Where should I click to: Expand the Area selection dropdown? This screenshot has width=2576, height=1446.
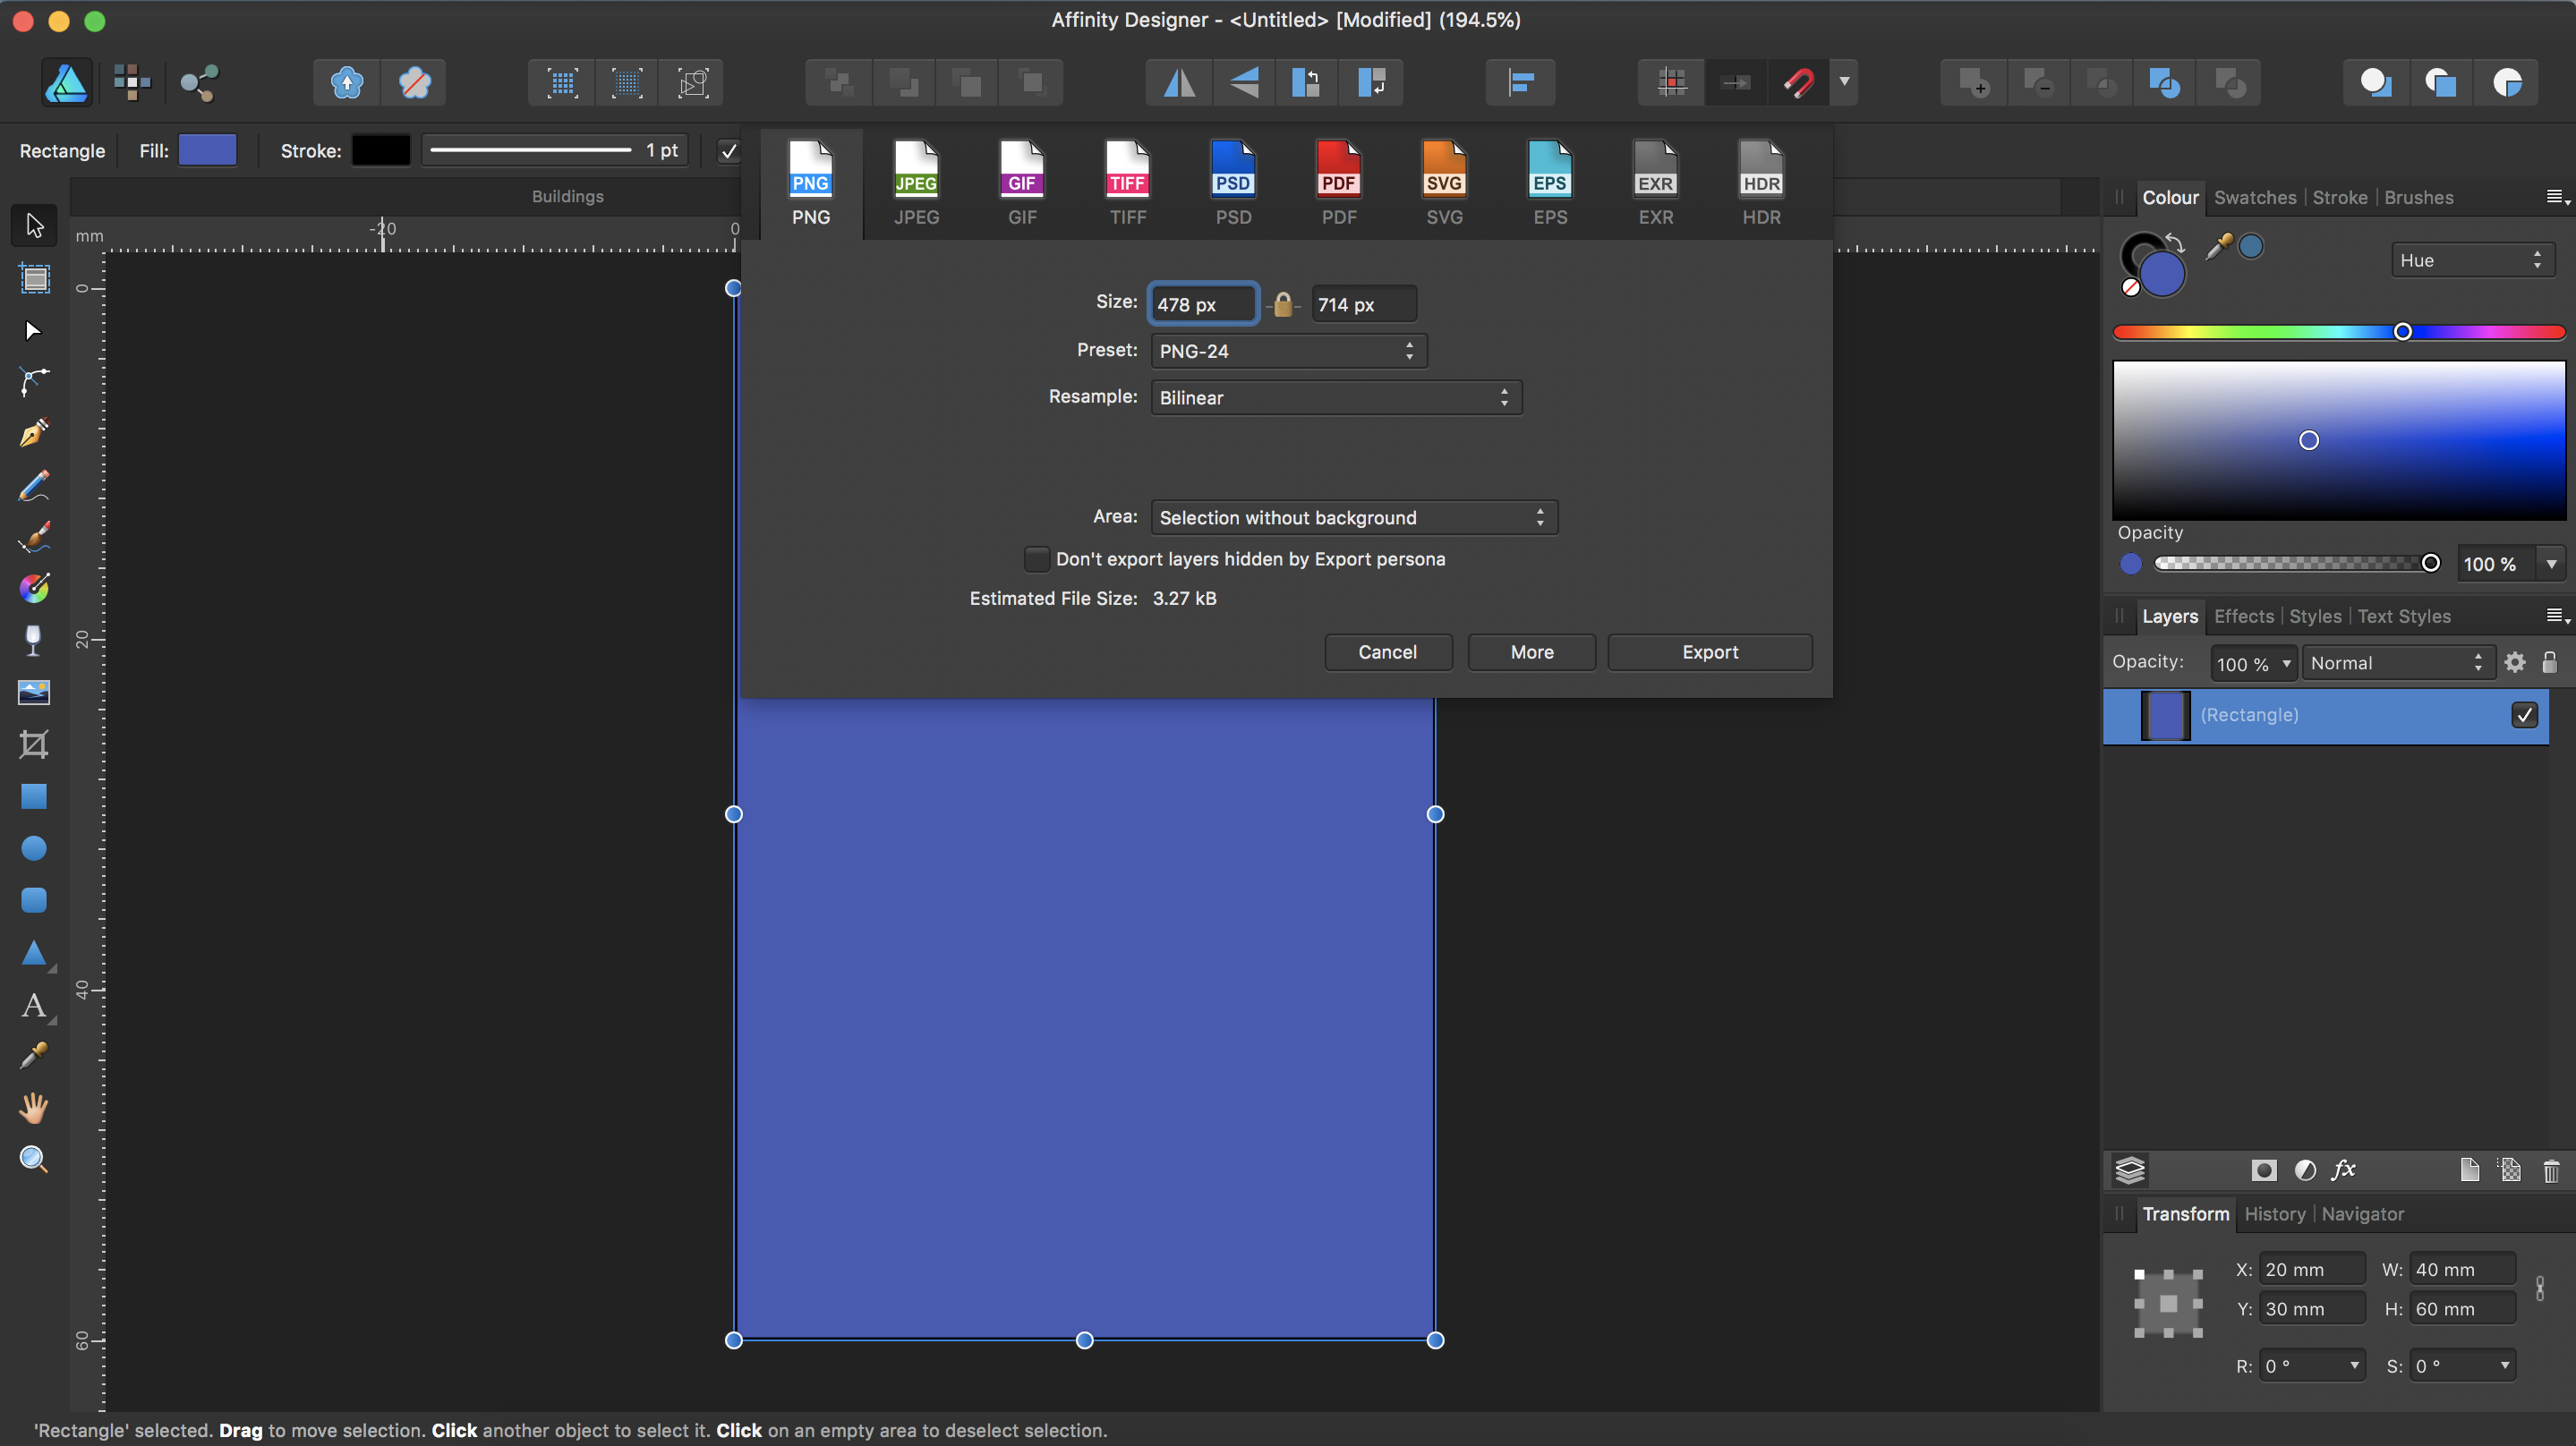coord(1353,518)
